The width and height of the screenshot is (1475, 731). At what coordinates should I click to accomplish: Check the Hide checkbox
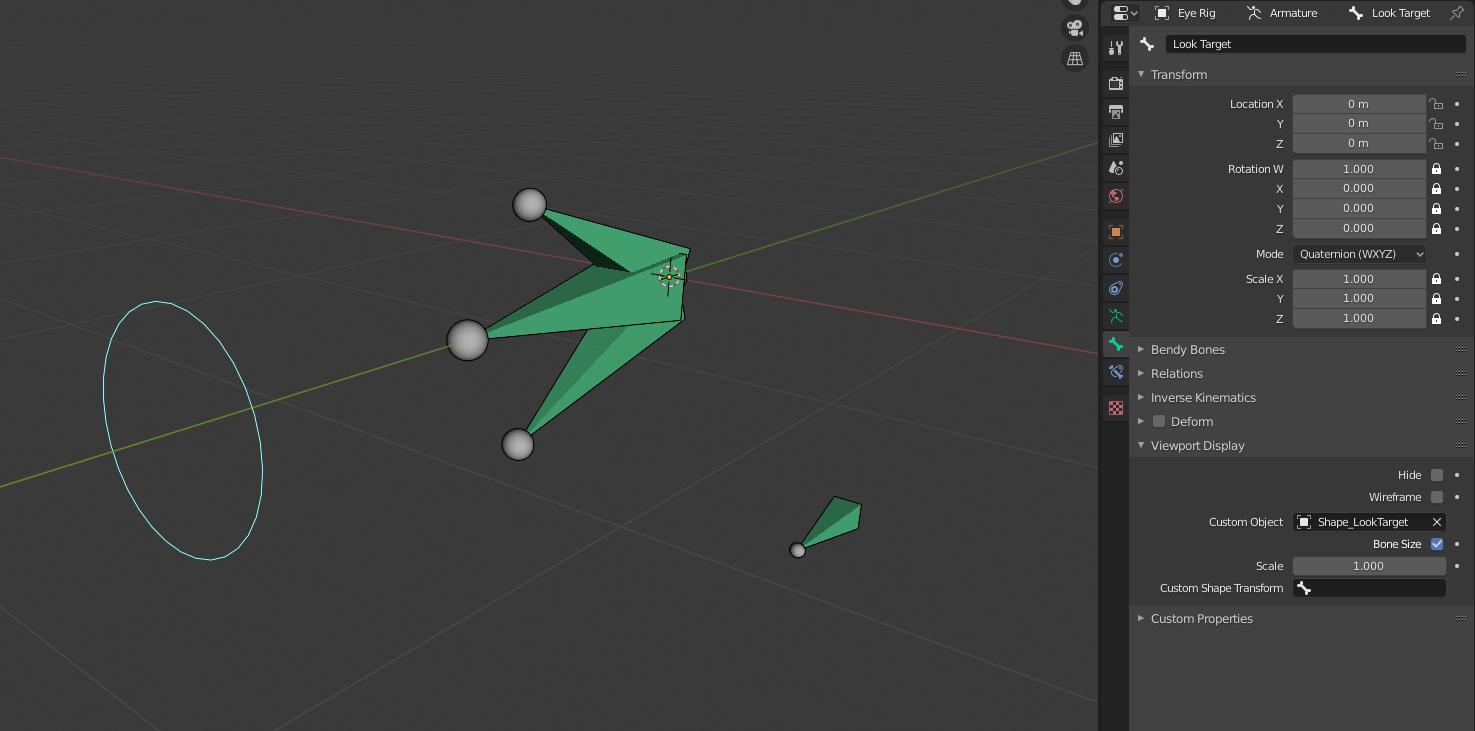tap(1437, 475)
